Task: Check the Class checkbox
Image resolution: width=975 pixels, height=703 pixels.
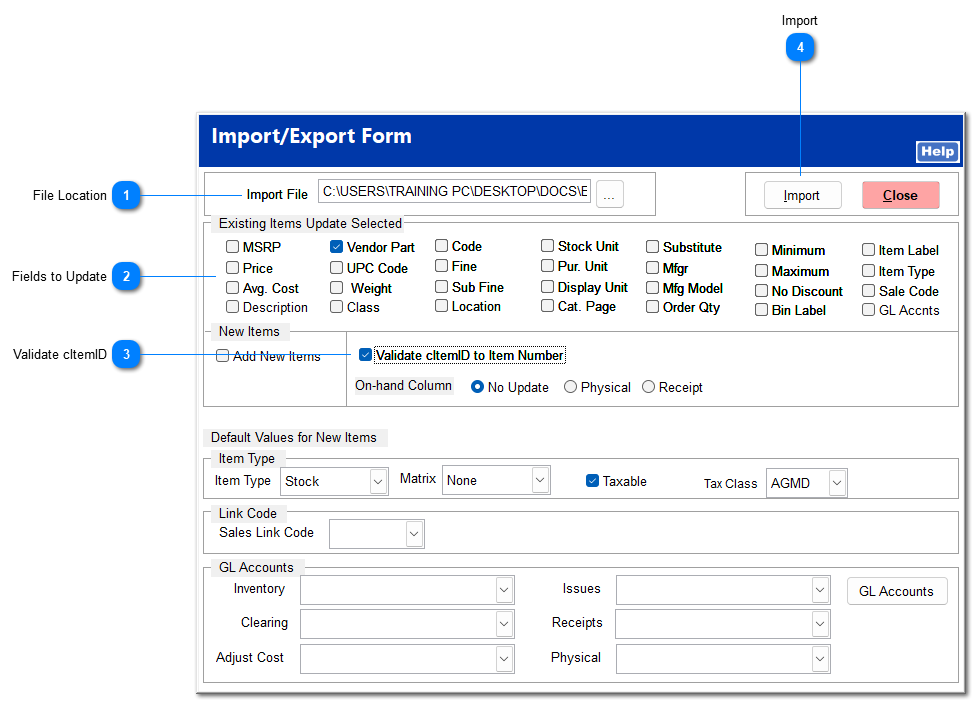Action: click(x=336, y=307)
